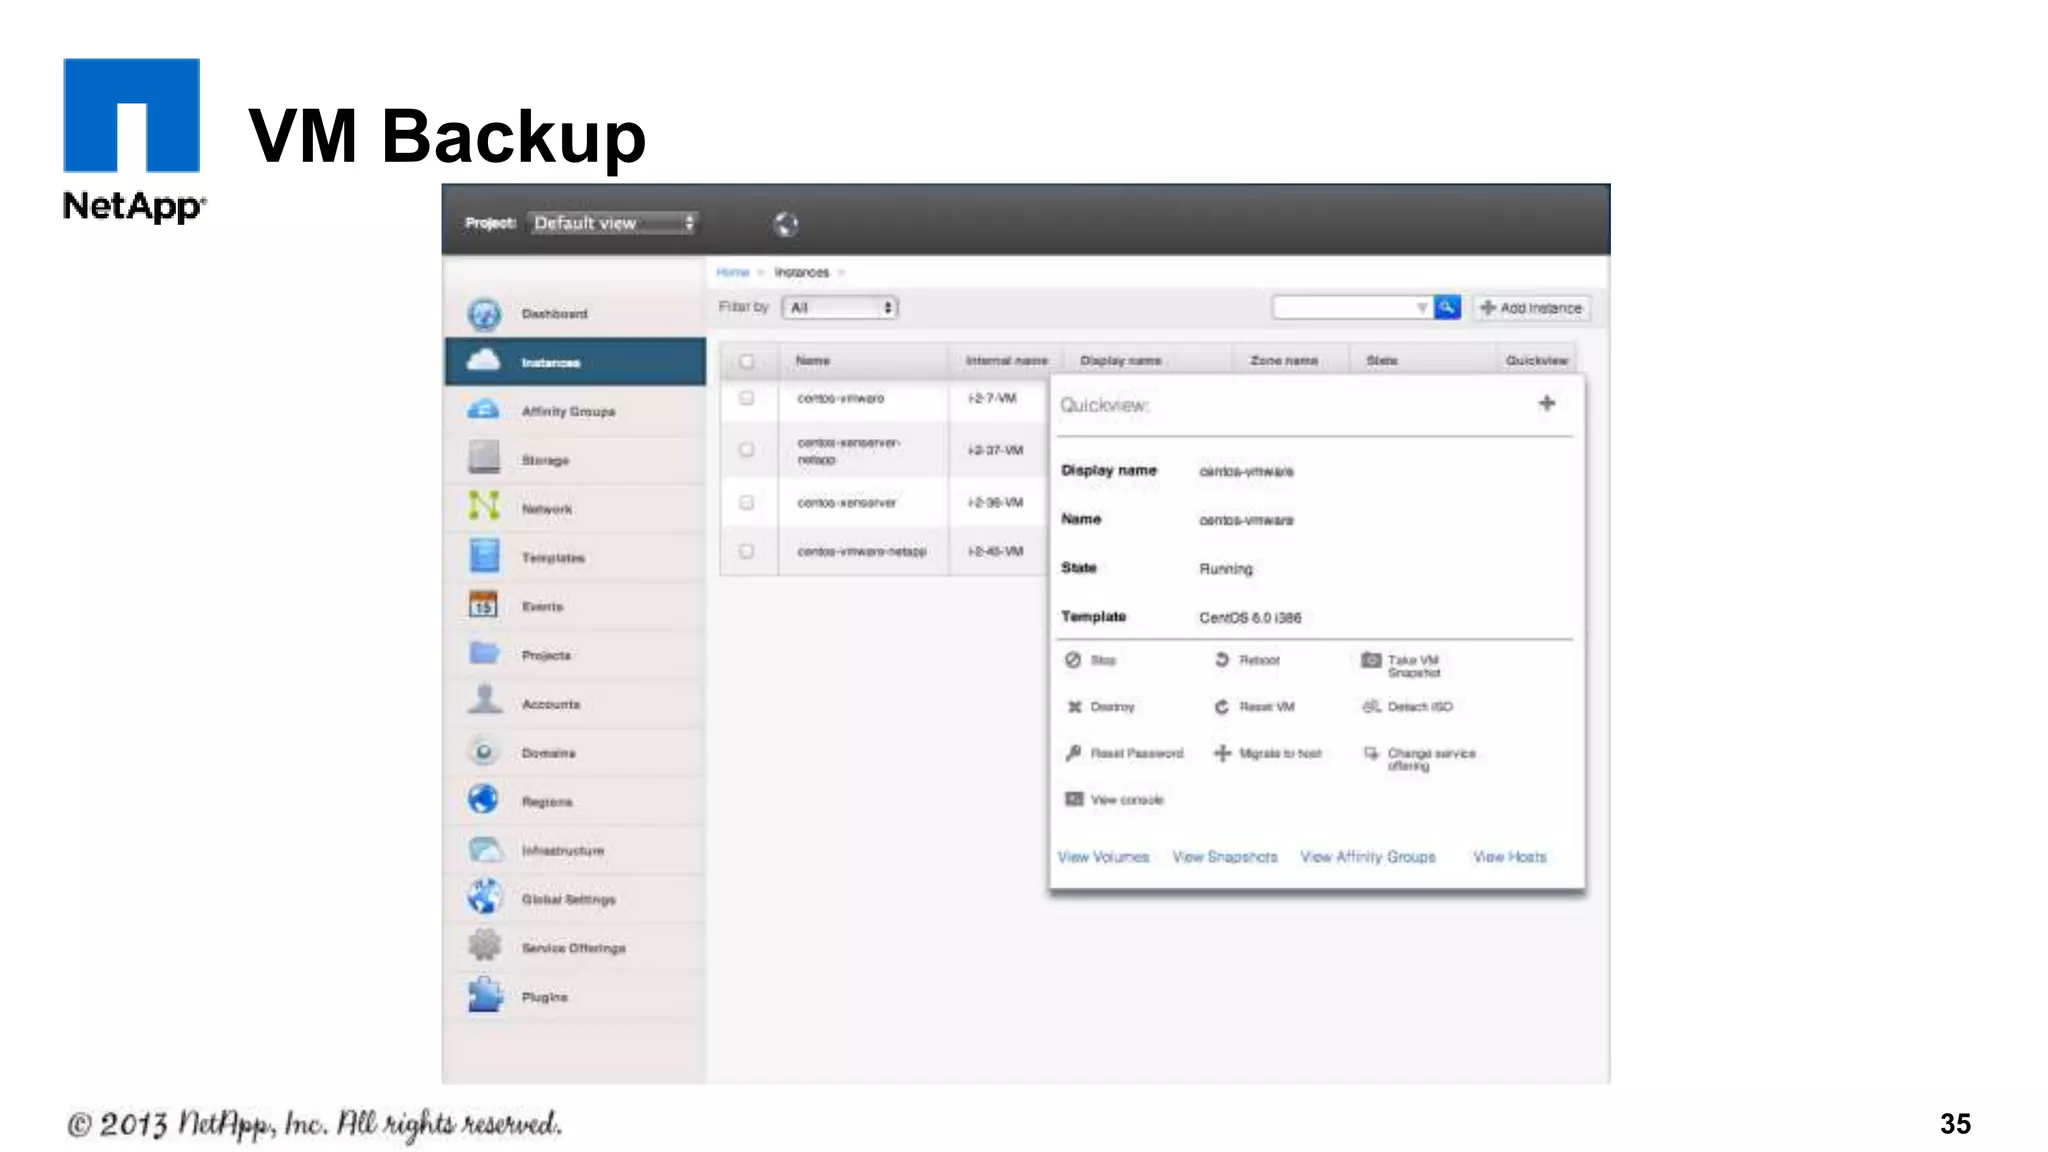Open Templates in the sidebar
Image resolution: width=2048 pixels, height=1152 pixels.
coord(575,557)
